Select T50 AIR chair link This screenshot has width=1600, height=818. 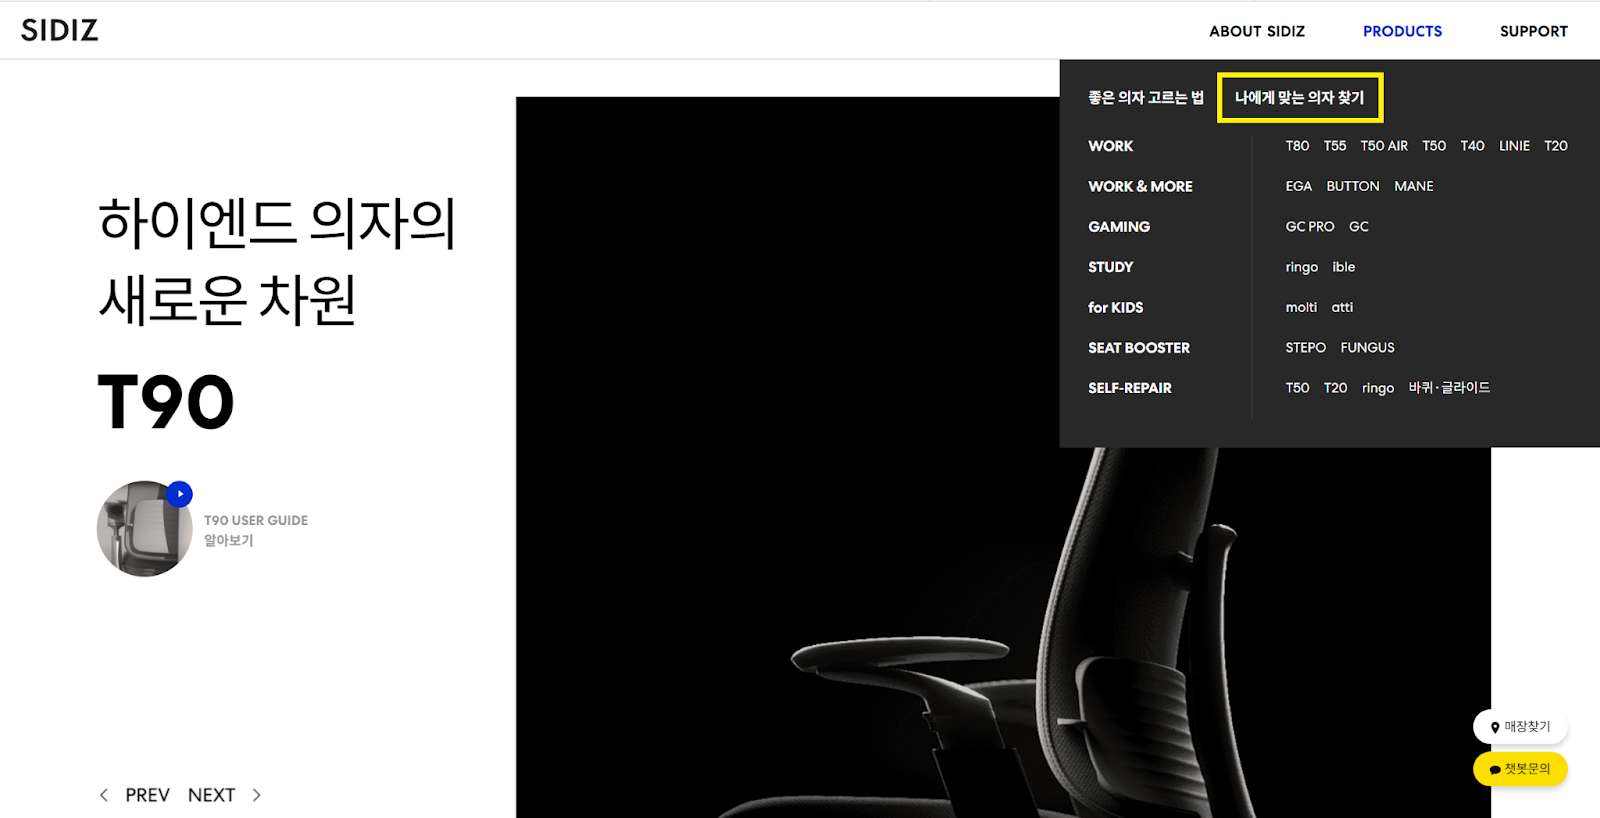click(x=1384, y=146)
